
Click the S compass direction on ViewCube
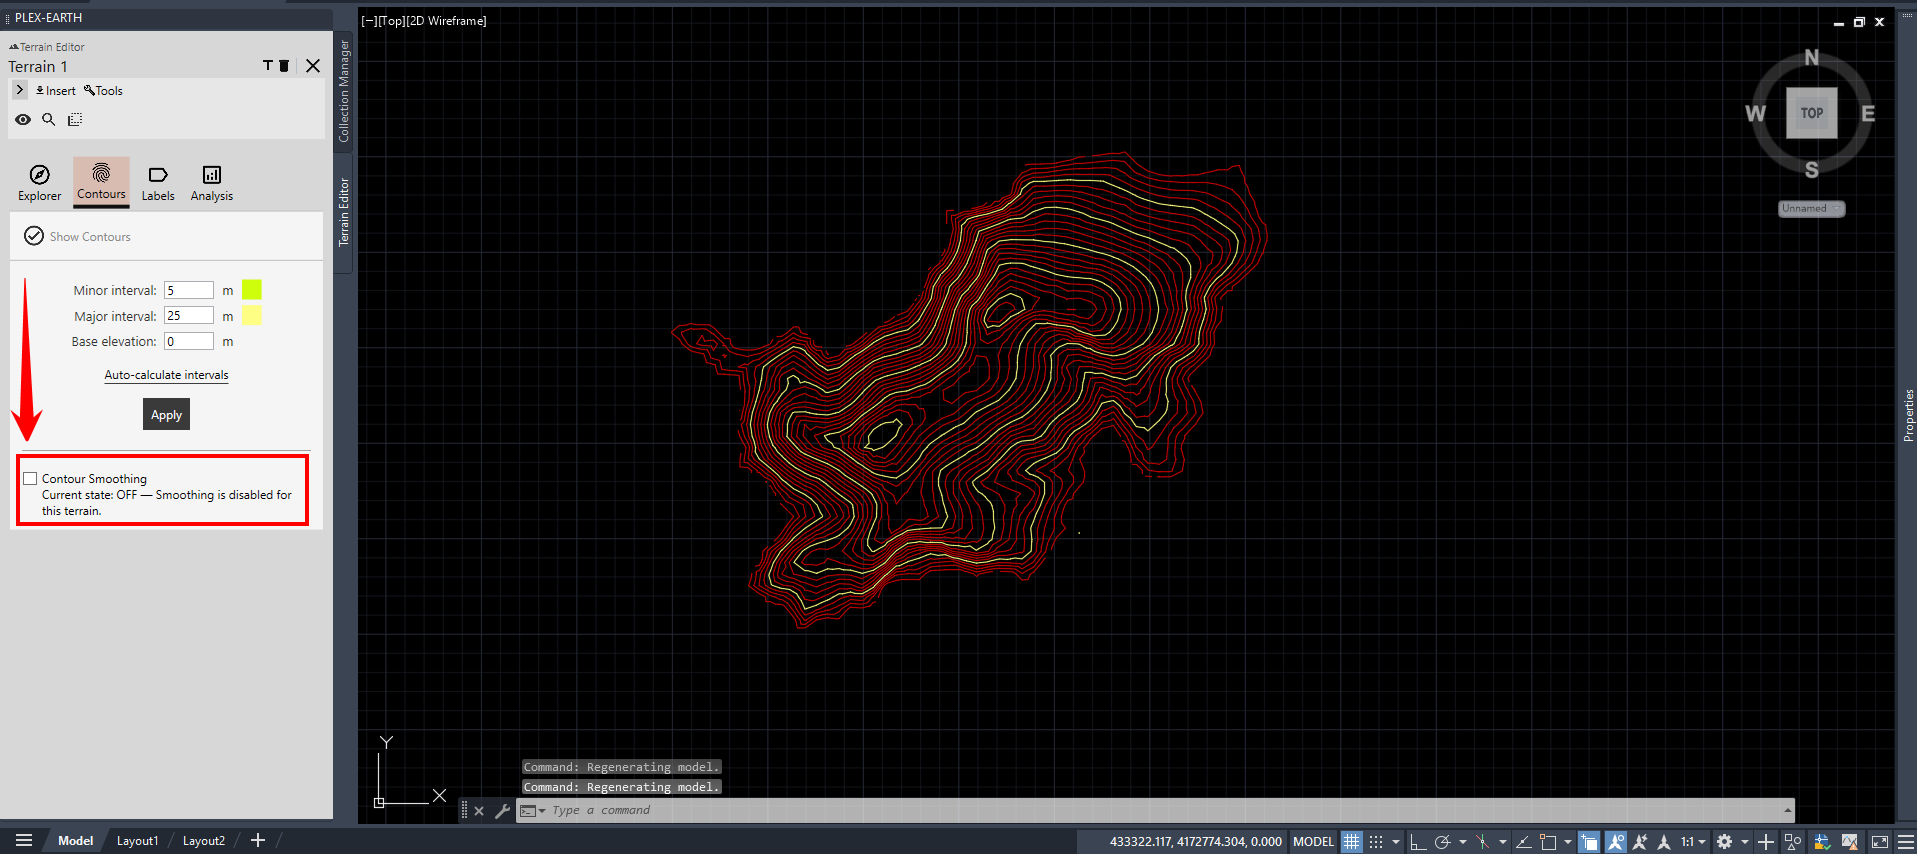[x=1812, y=170]
